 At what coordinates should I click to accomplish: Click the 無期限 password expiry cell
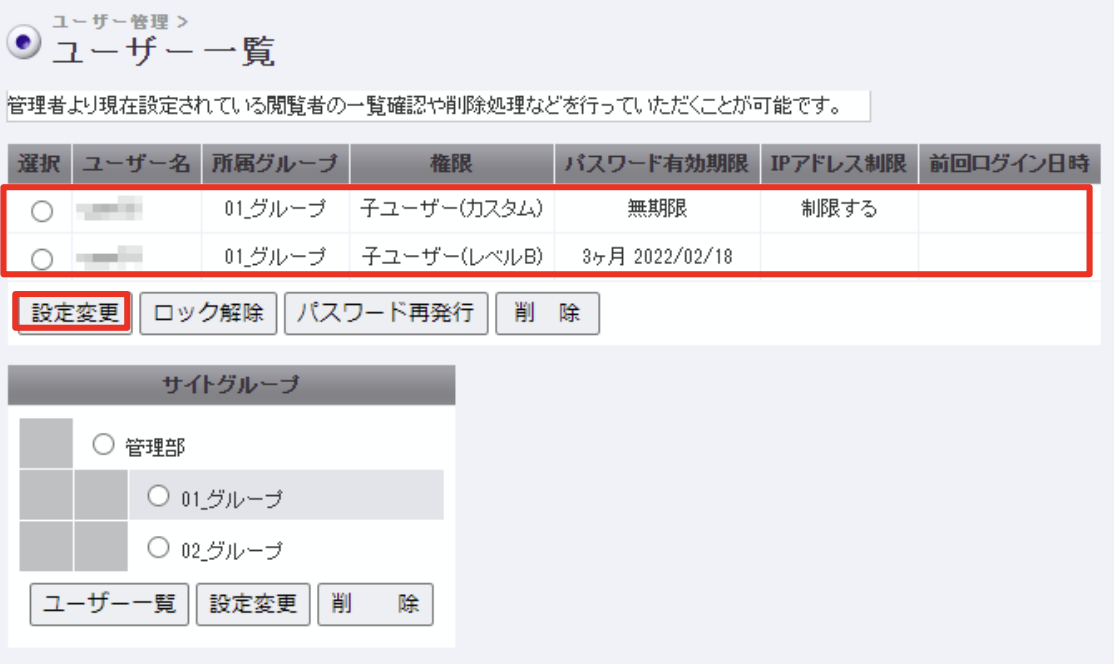pyautogui.click(x=657, y=209)
